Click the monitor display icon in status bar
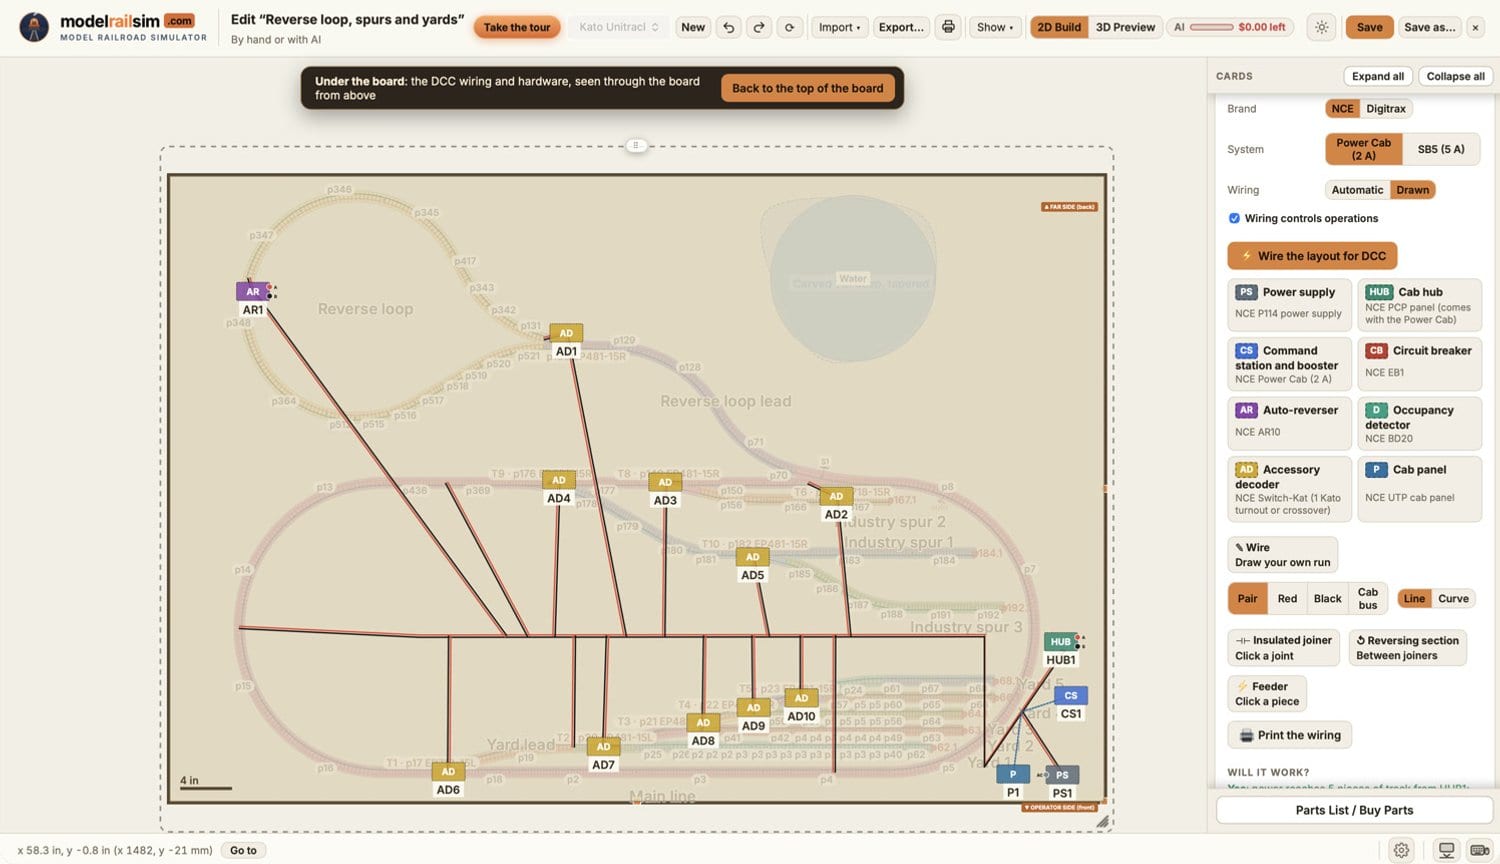 pos(1446,850)
